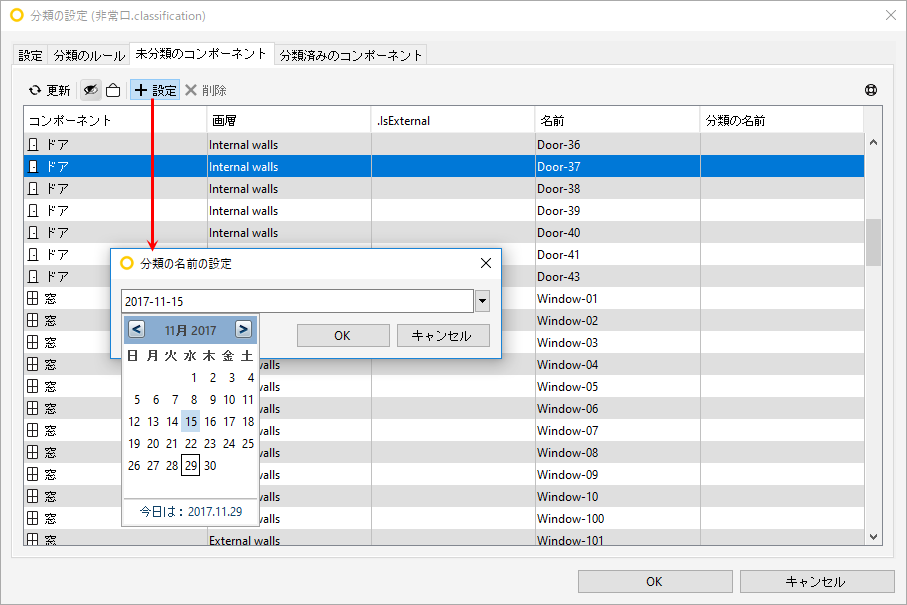Image resolution: width=907 pixels, height=605 pixels.
Task: Go to the next month in the calendar
Action: [244, 330]
